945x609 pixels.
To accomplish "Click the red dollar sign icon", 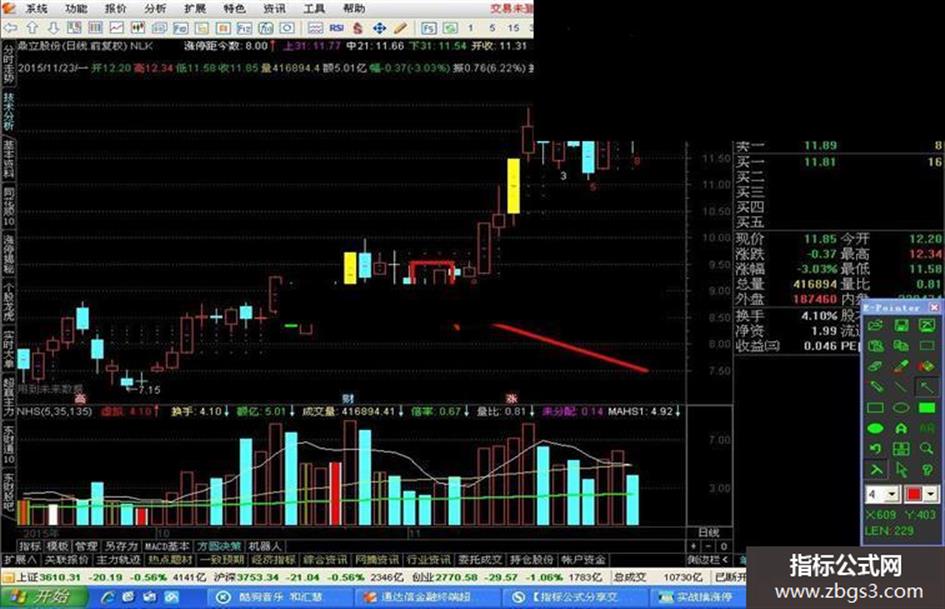I will point(358,28).
